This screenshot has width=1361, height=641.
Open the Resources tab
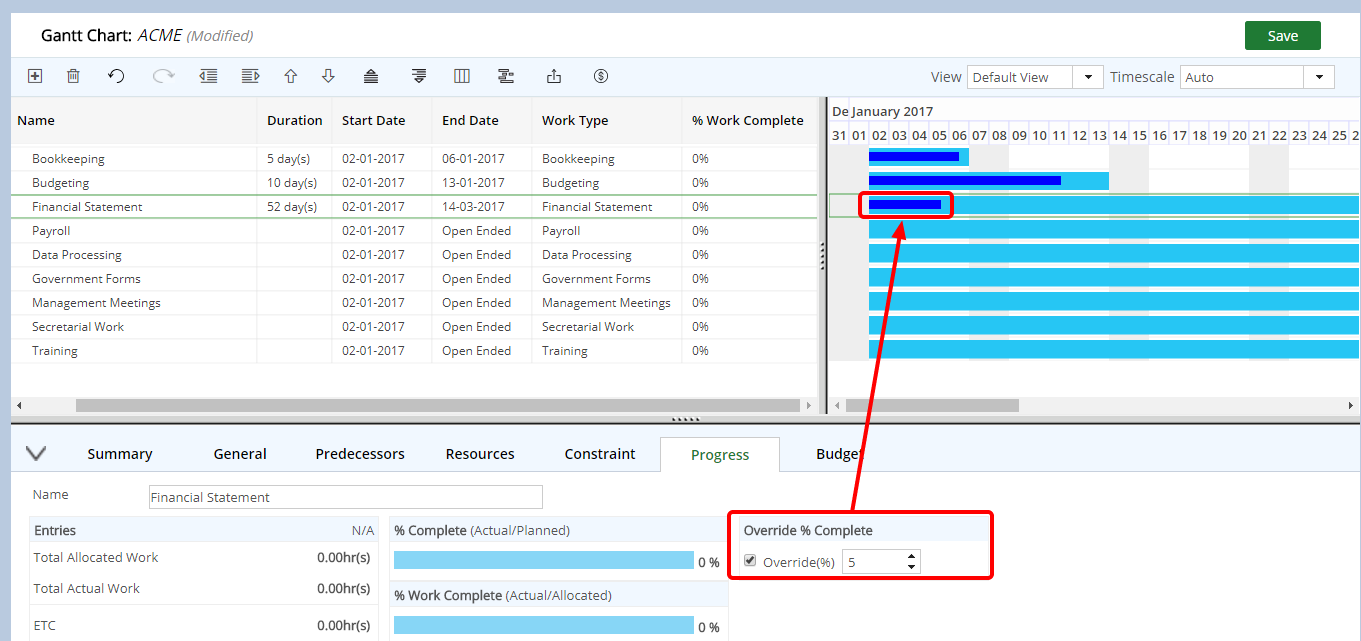480,454
